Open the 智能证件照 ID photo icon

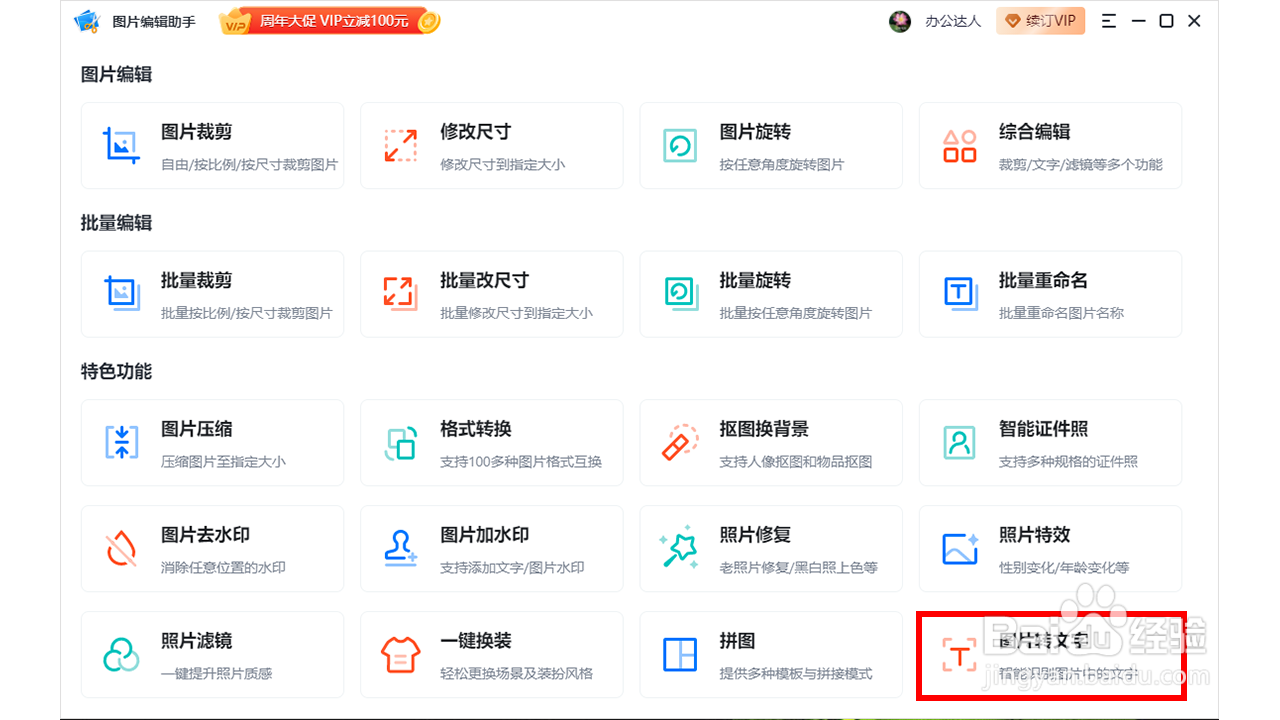[959, 442]
